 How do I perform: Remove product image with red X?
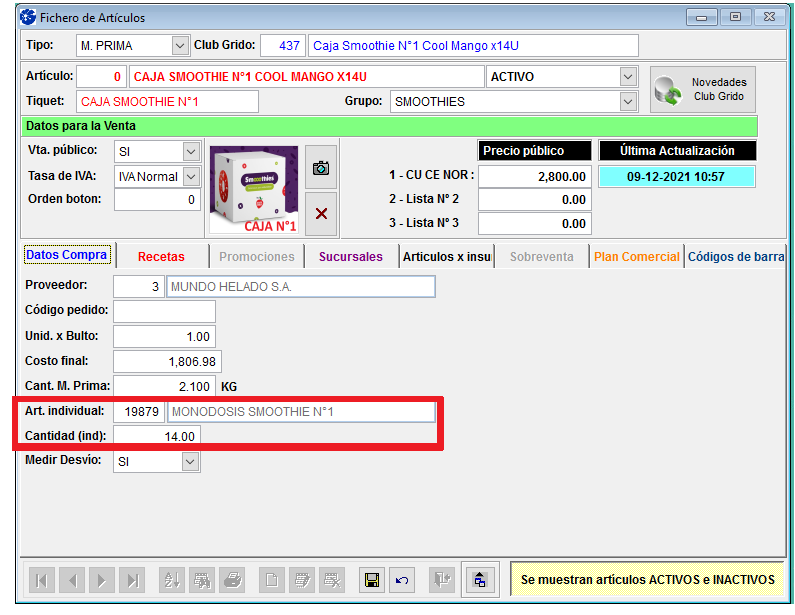click(x=321, y=213)
